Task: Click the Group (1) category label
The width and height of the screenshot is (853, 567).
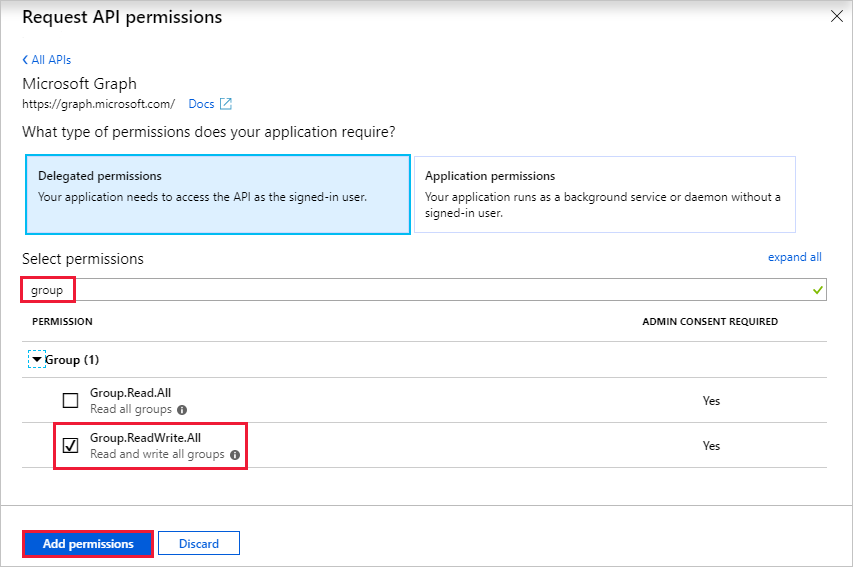Action: pyautogui.click(x=72, y=360)
